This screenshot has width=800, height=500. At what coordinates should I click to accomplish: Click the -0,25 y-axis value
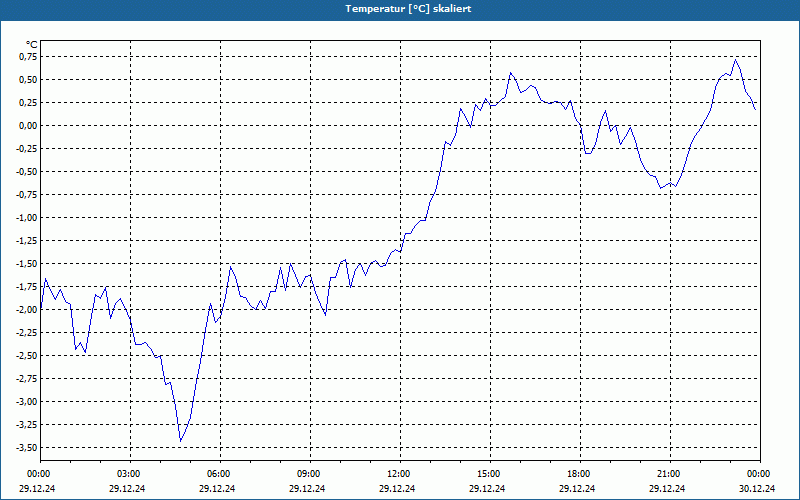pos(28,148)
